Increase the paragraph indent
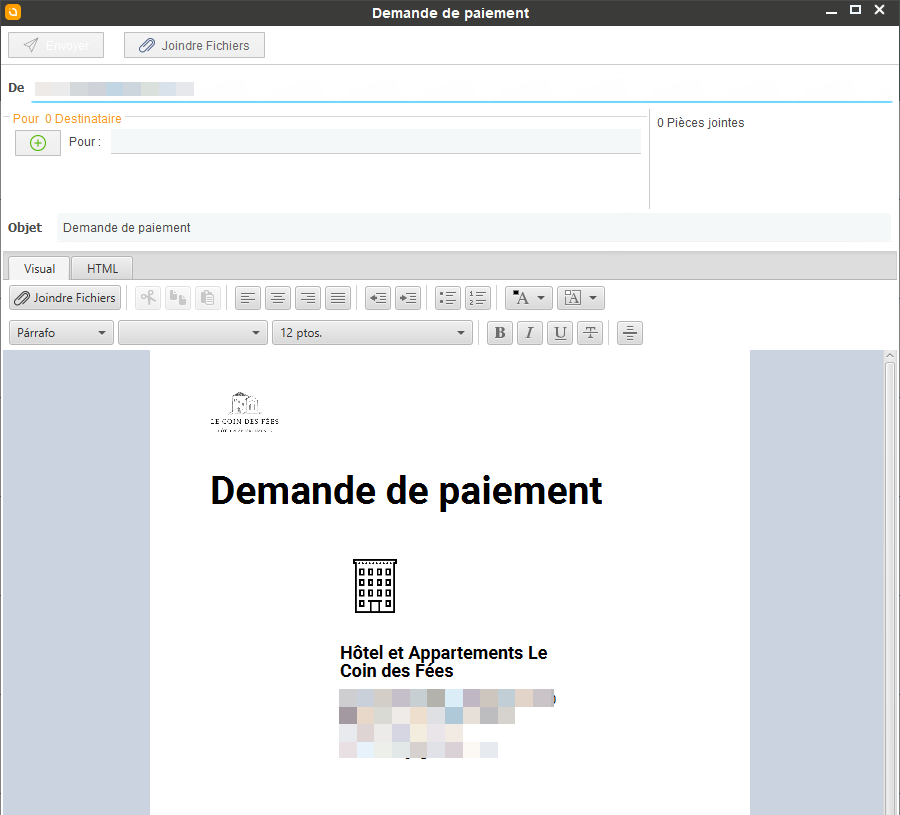900x815 pixels. [x=407, y=297]
